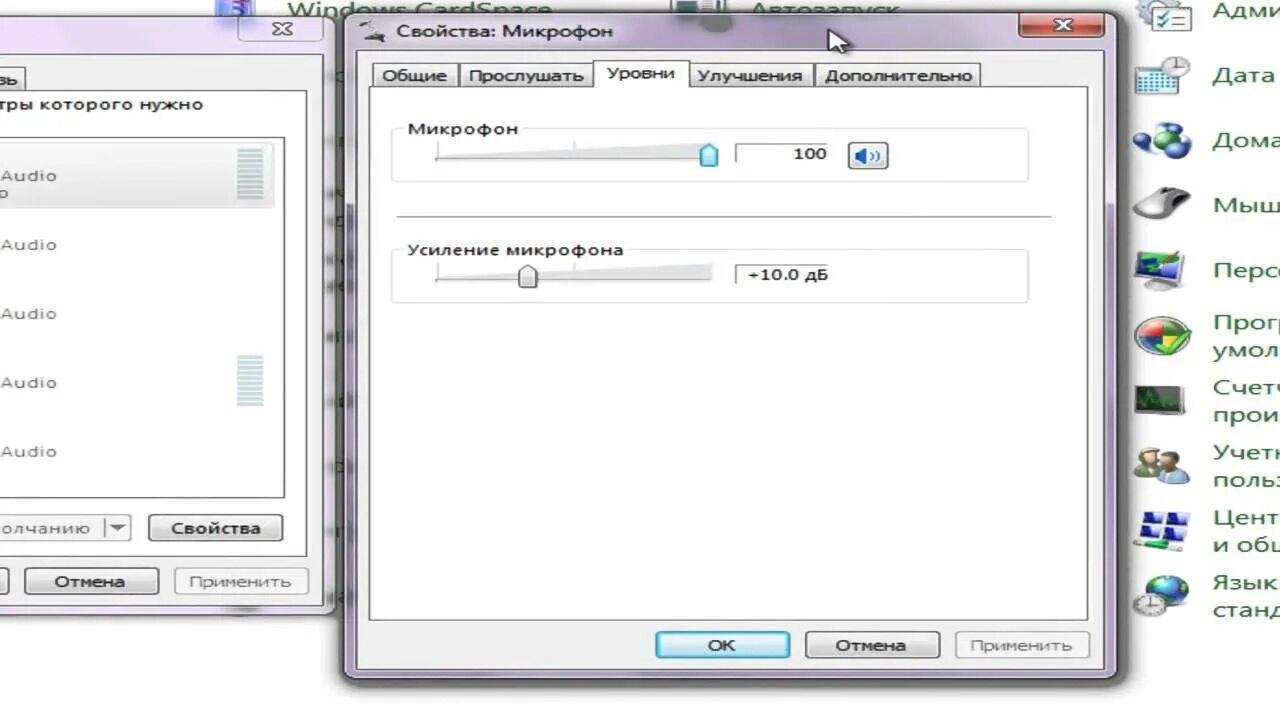Click the Усиление микрофона slider handle
1280x720 pixels.
(x=528, y=275)
